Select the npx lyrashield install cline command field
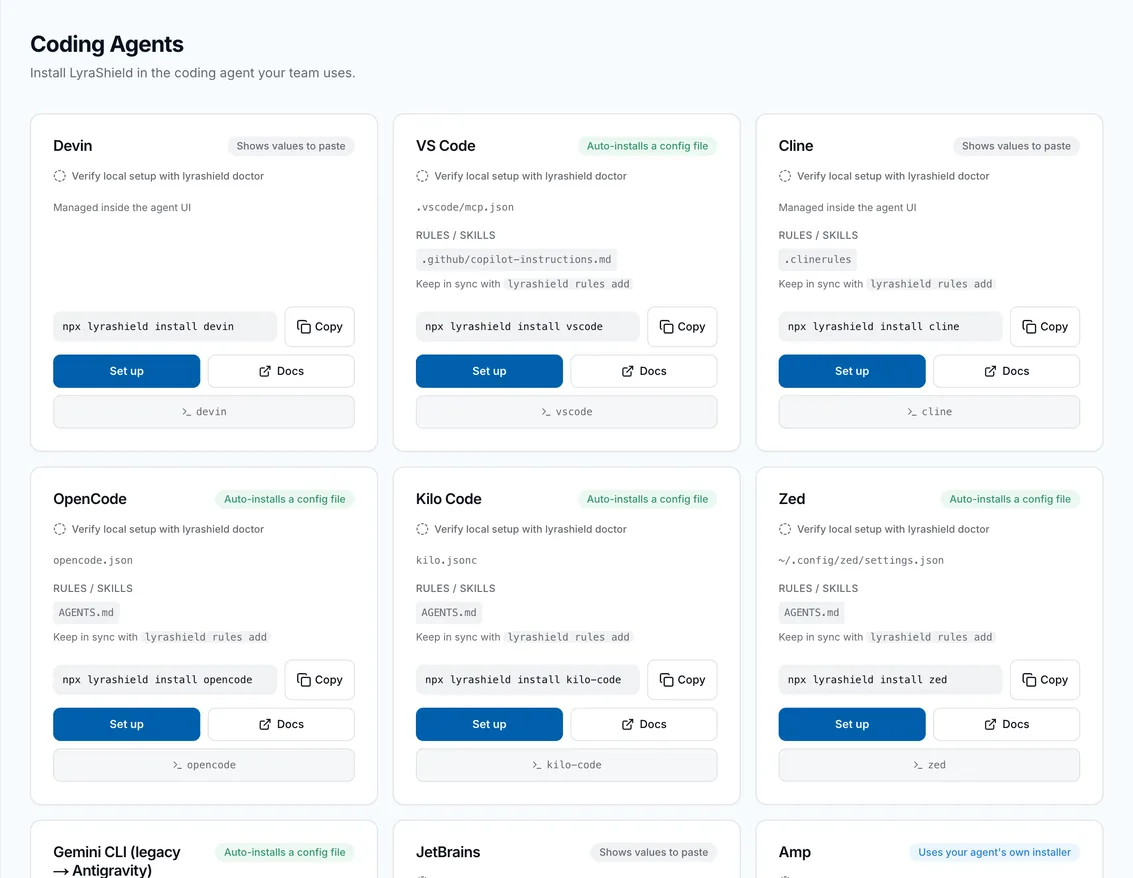Viewport: 1133px width, 878px height. tap(891, 327)
